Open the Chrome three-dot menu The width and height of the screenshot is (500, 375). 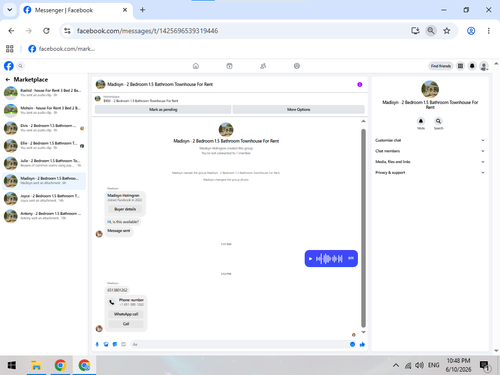[489, 31]
